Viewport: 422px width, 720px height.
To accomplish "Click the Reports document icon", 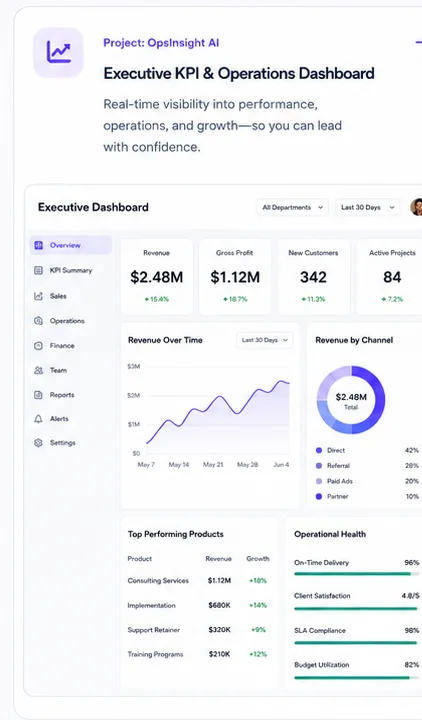I will click(39, 395).
